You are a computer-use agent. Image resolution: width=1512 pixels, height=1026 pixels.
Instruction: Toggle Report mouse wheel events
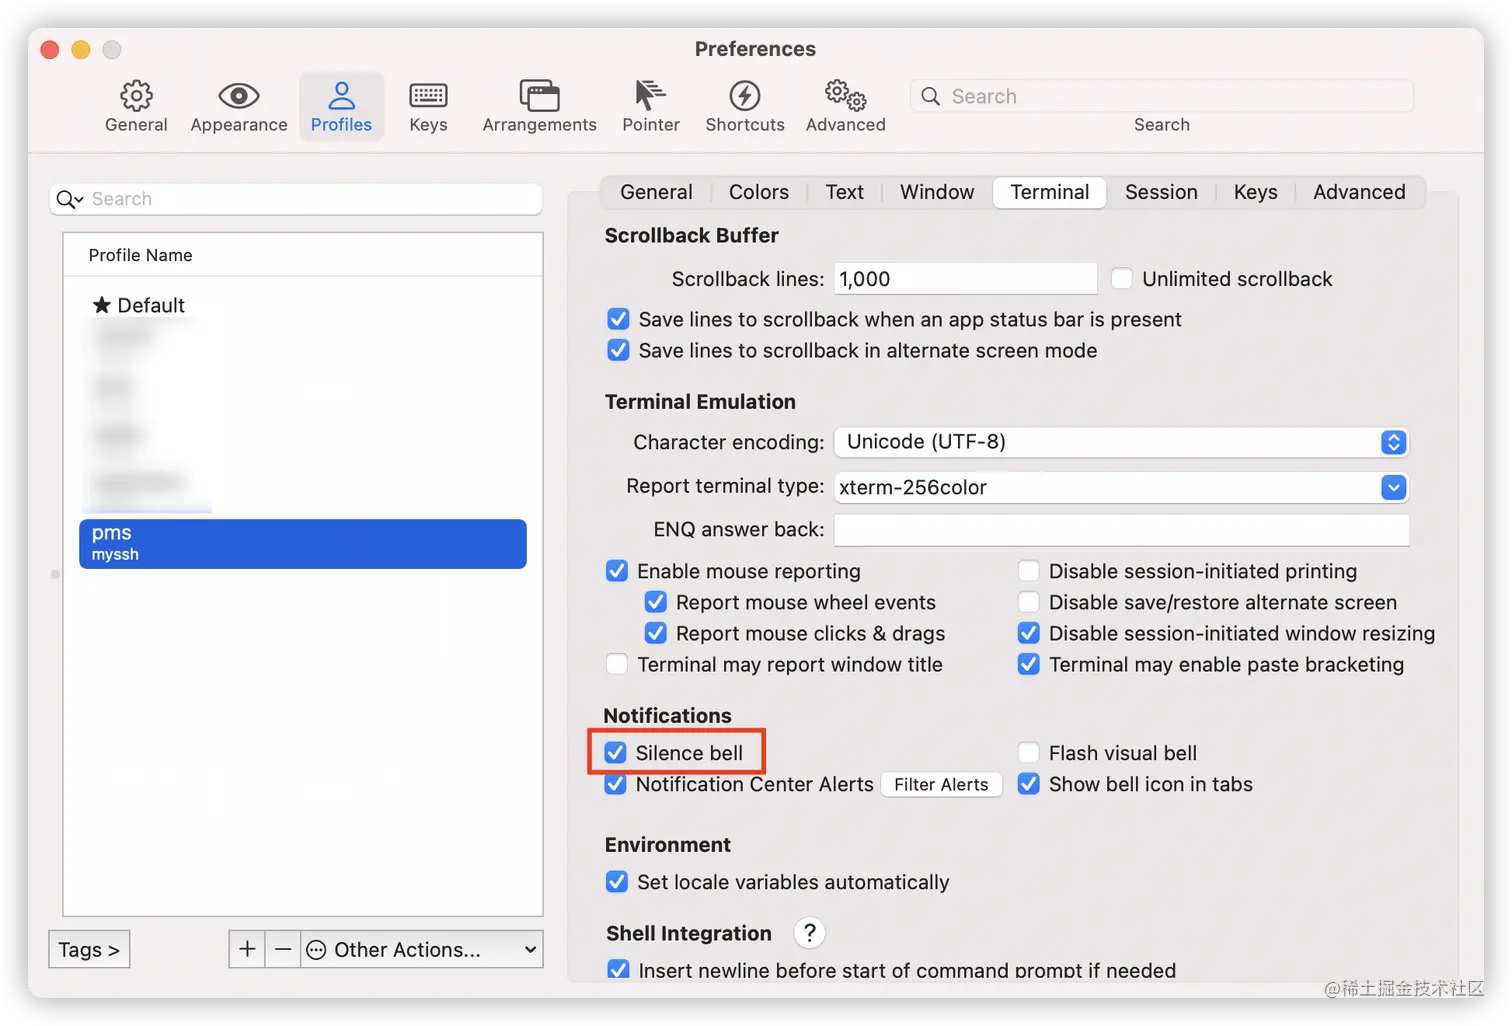(x=656, y=602)
